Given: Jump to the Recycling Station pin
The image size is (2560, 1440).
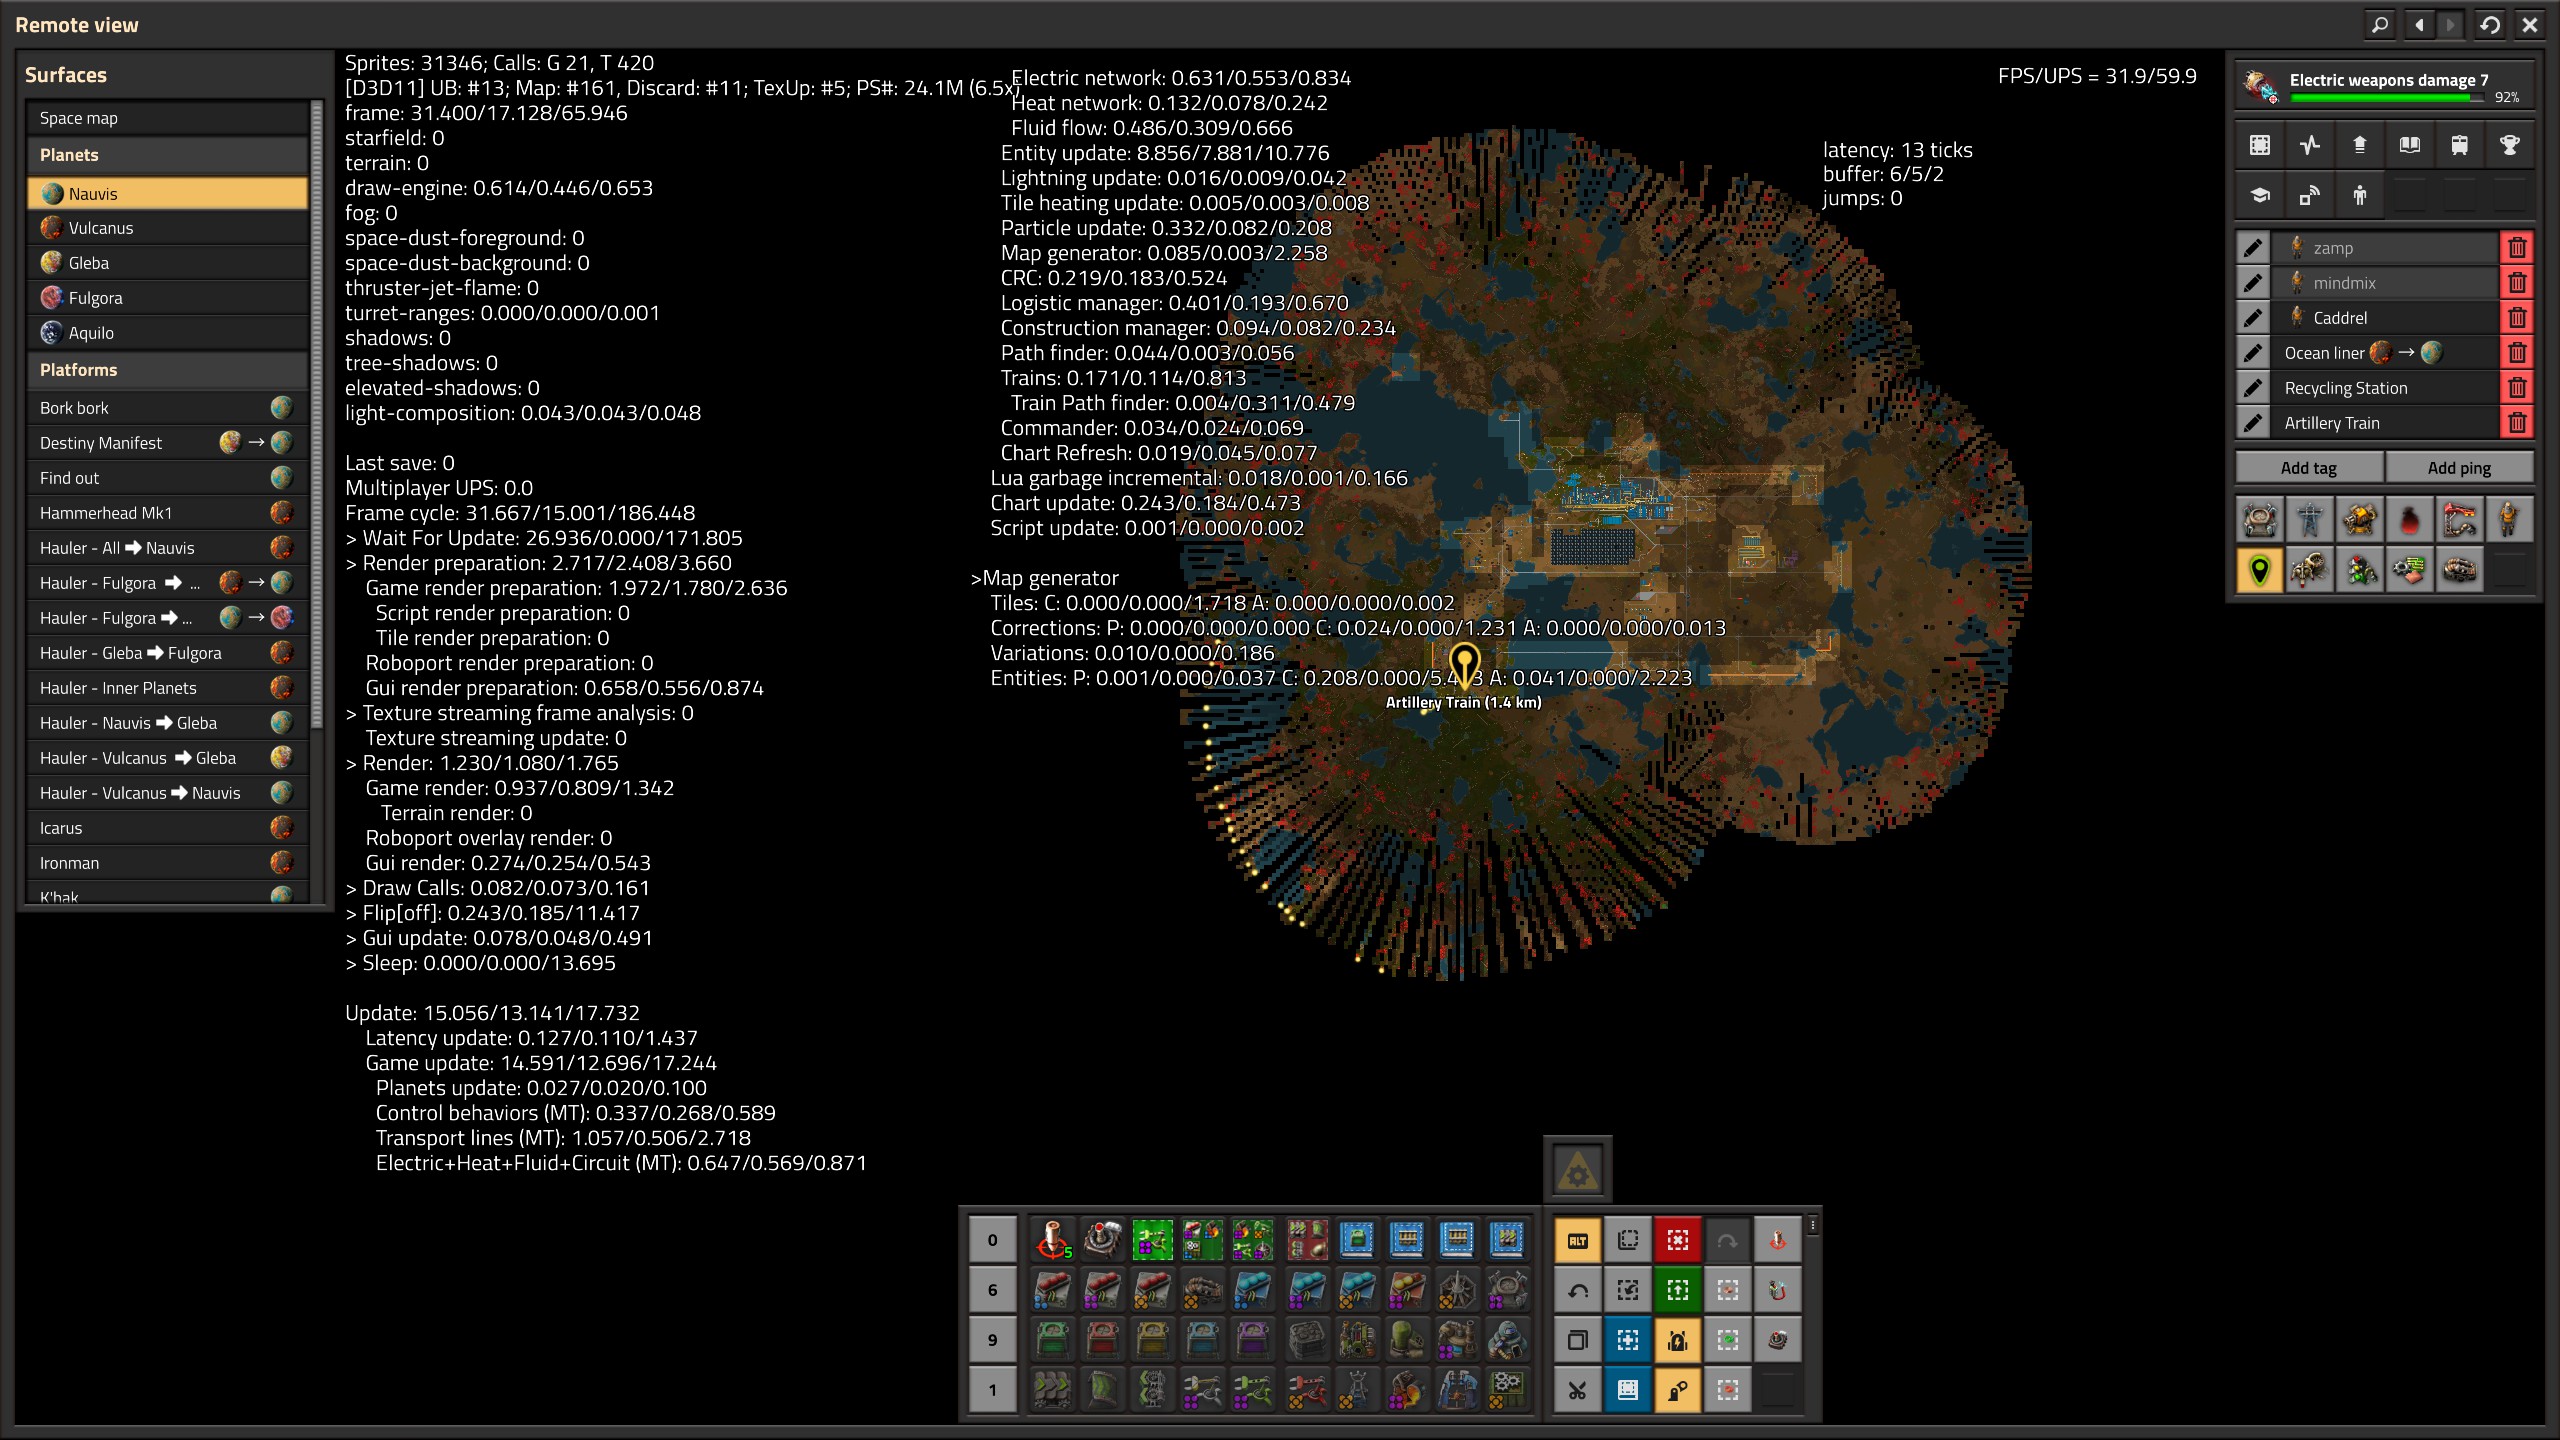Looking at the screenshot, I should 2385,388.
